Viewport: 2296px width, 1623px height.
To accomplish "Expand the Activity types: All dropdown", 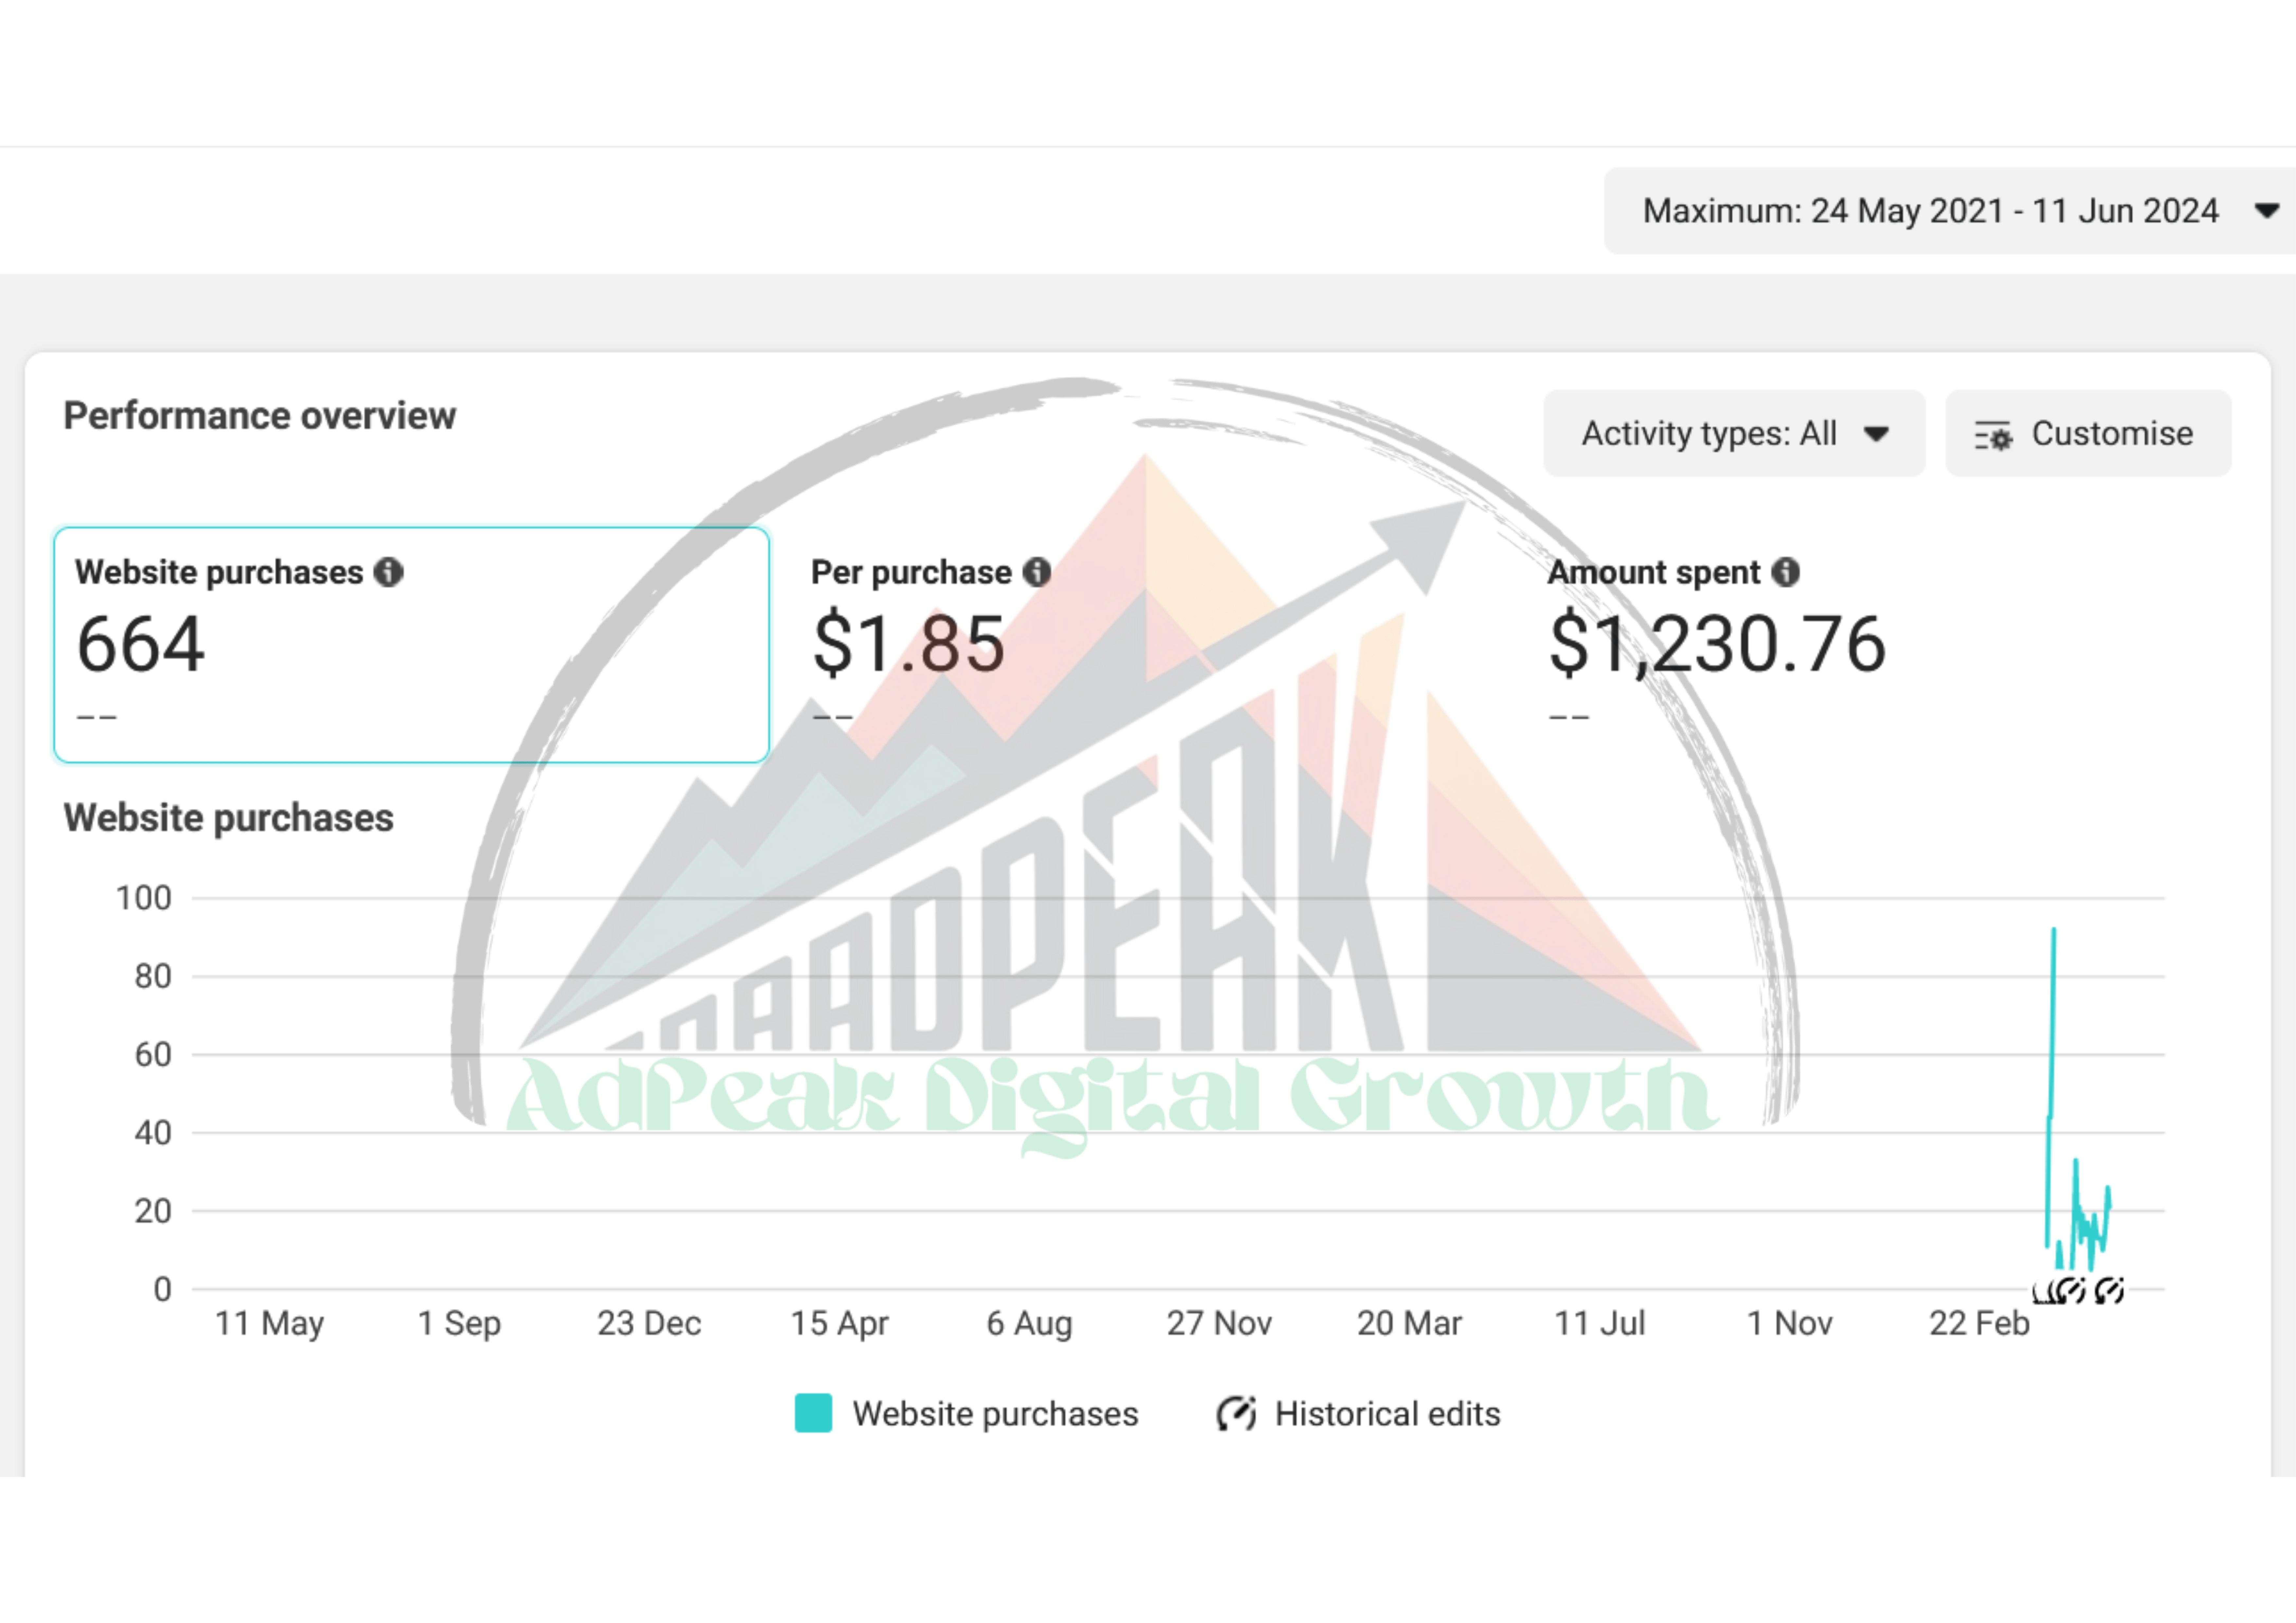I will click(1734, 433).
